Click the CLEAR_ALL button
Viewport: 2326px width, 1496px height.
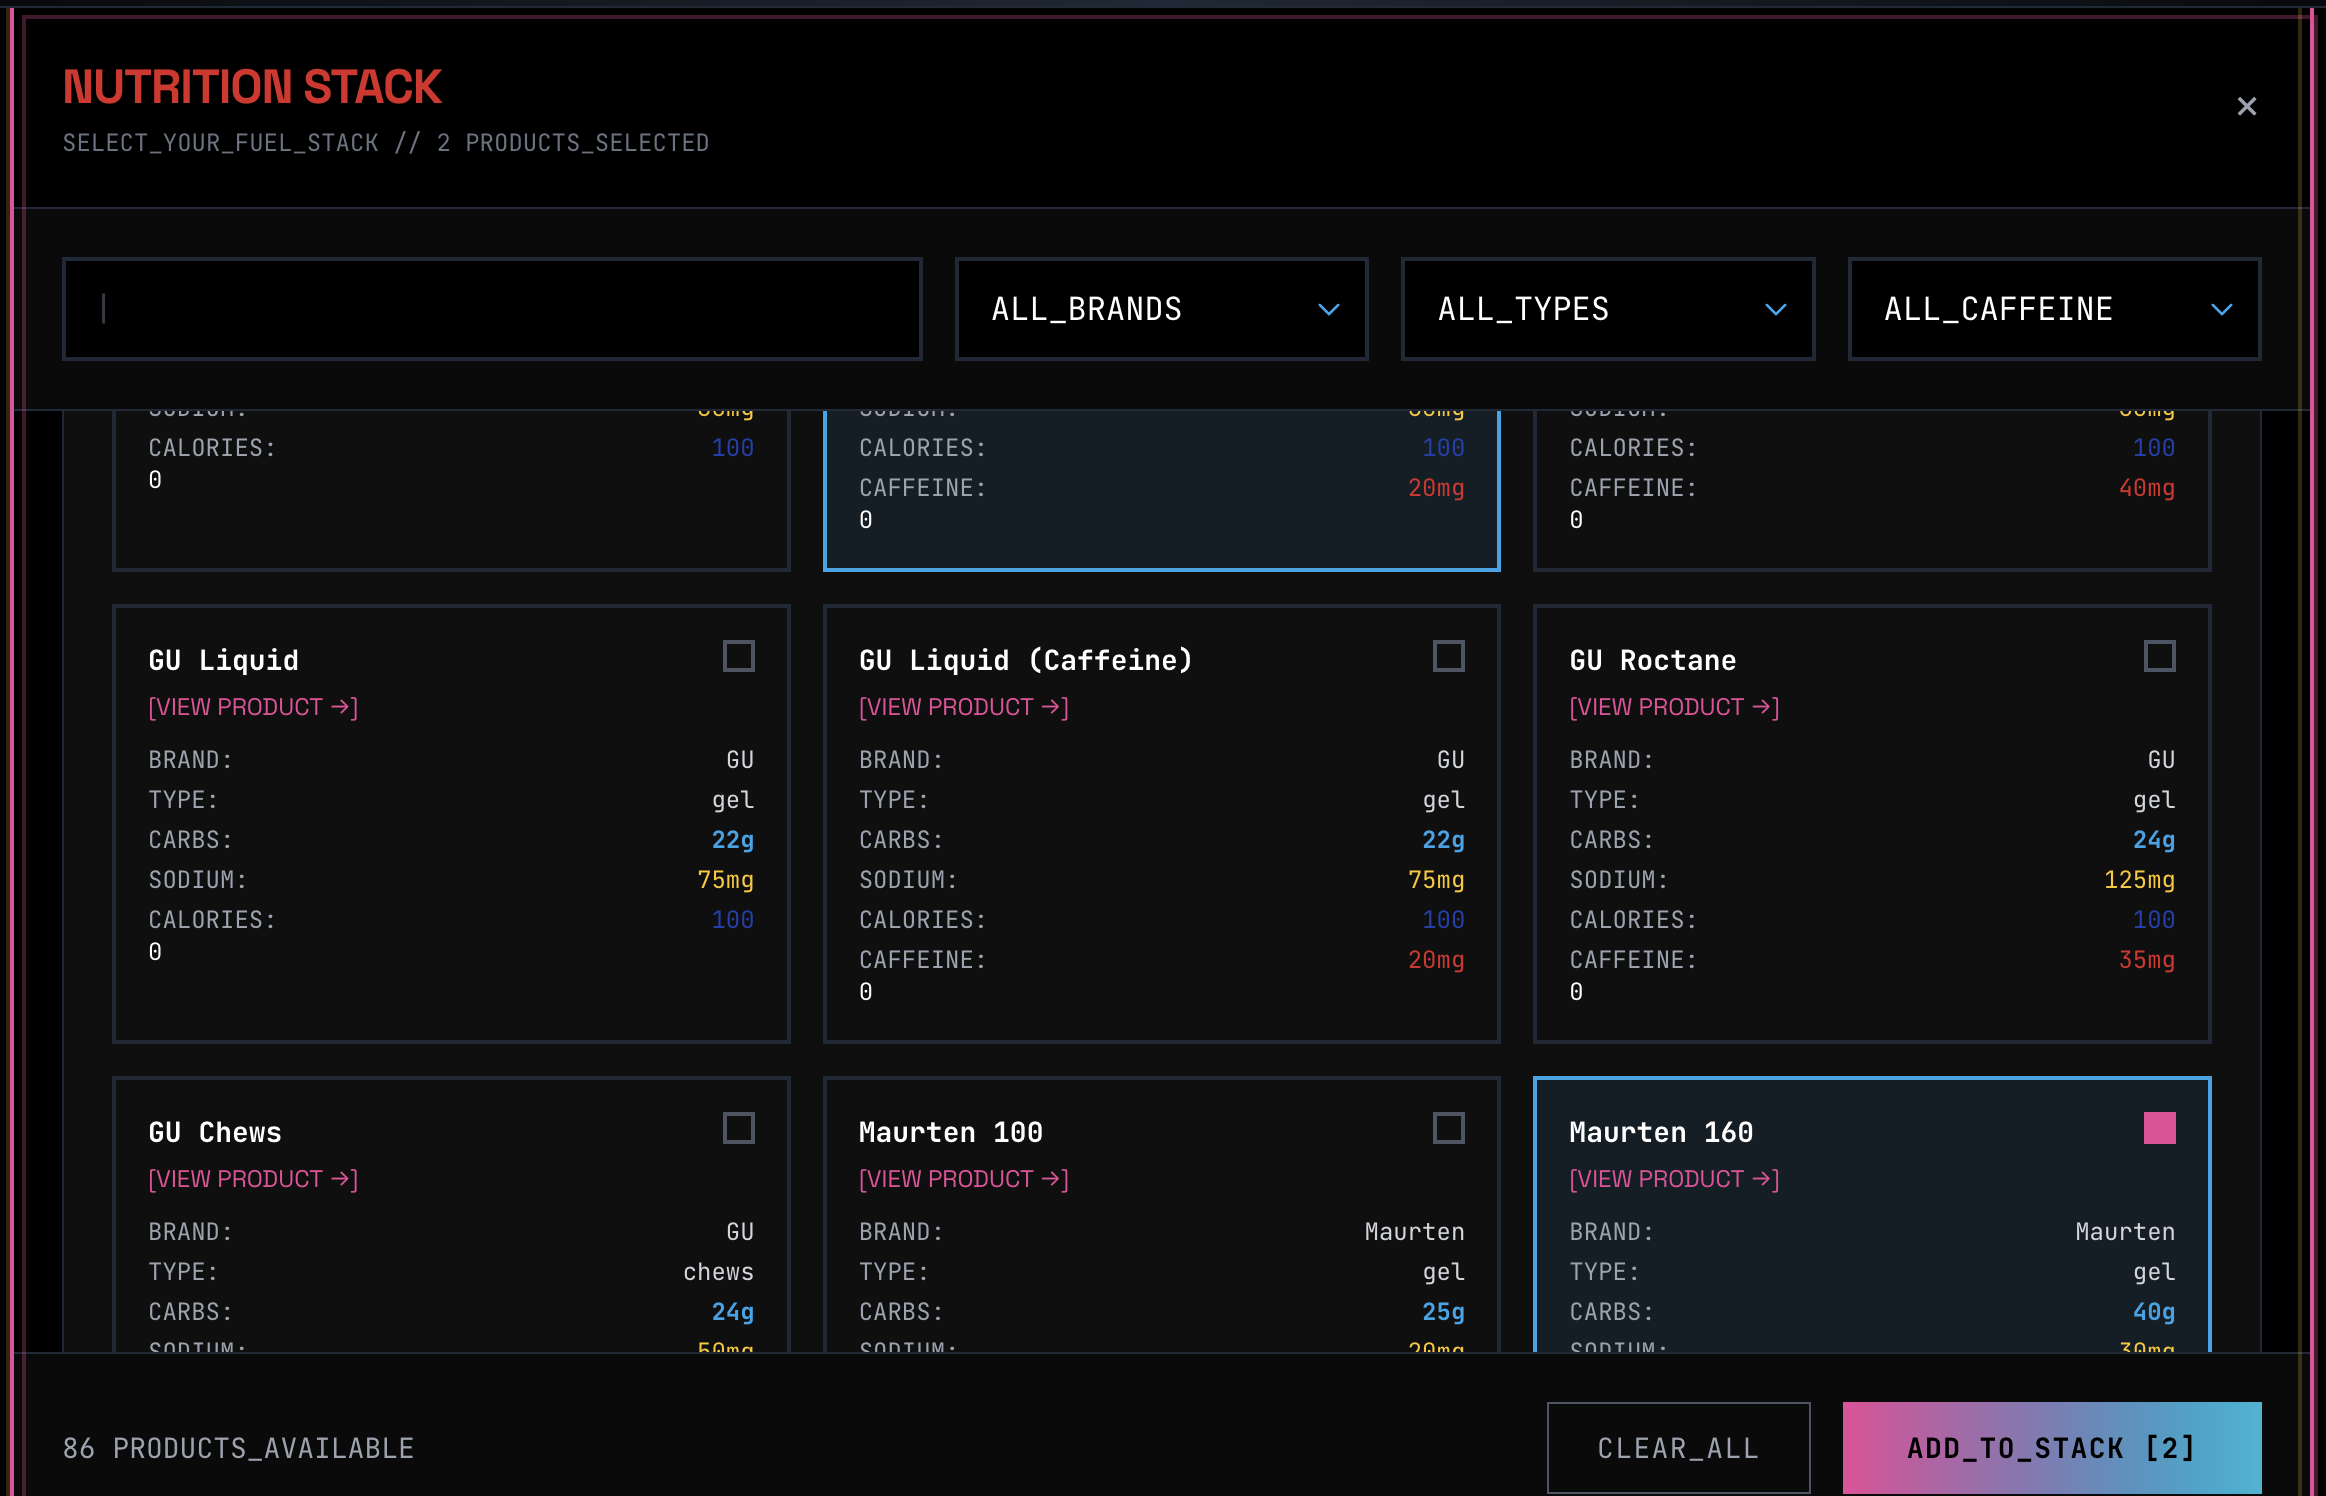[x=1678, y=1448]
